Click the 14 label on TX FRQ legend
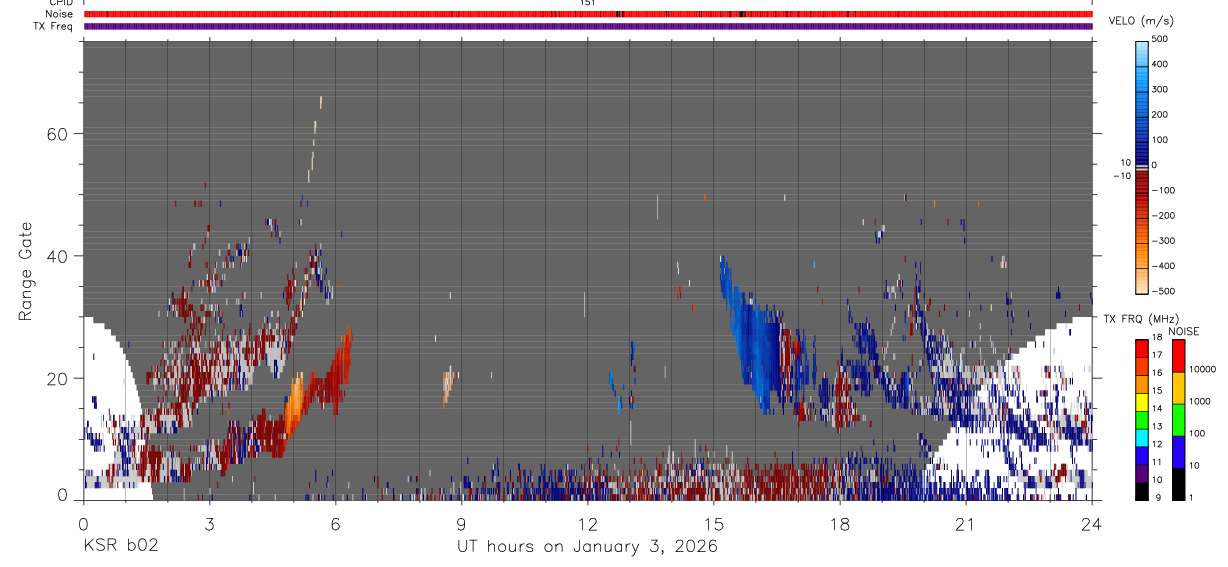Image resolution: width=1228 pixels, height=567 pixels. tap(1157, 409)
